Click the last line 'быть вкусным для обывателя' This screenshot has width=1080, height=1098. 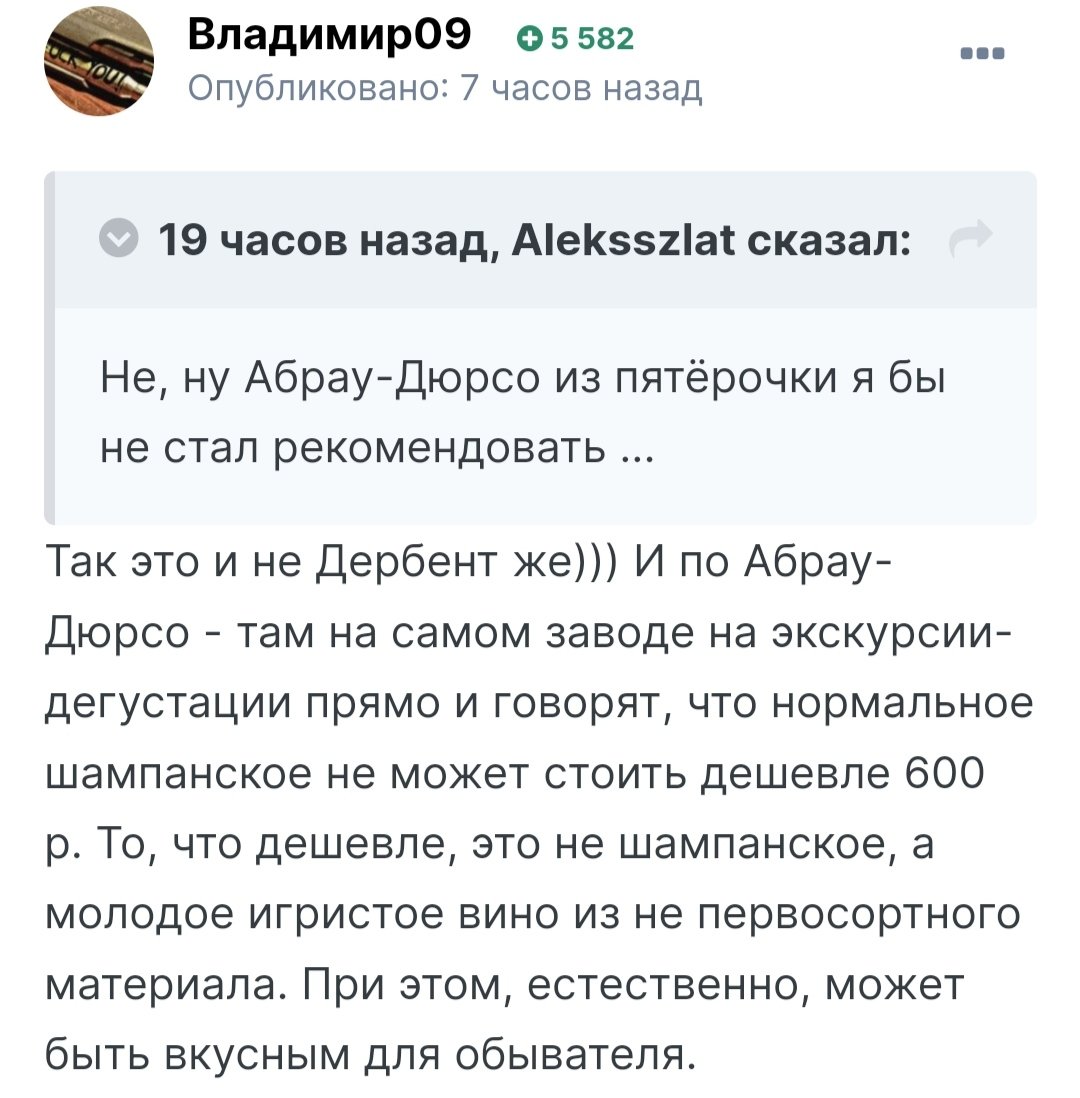pos(371,1054)
